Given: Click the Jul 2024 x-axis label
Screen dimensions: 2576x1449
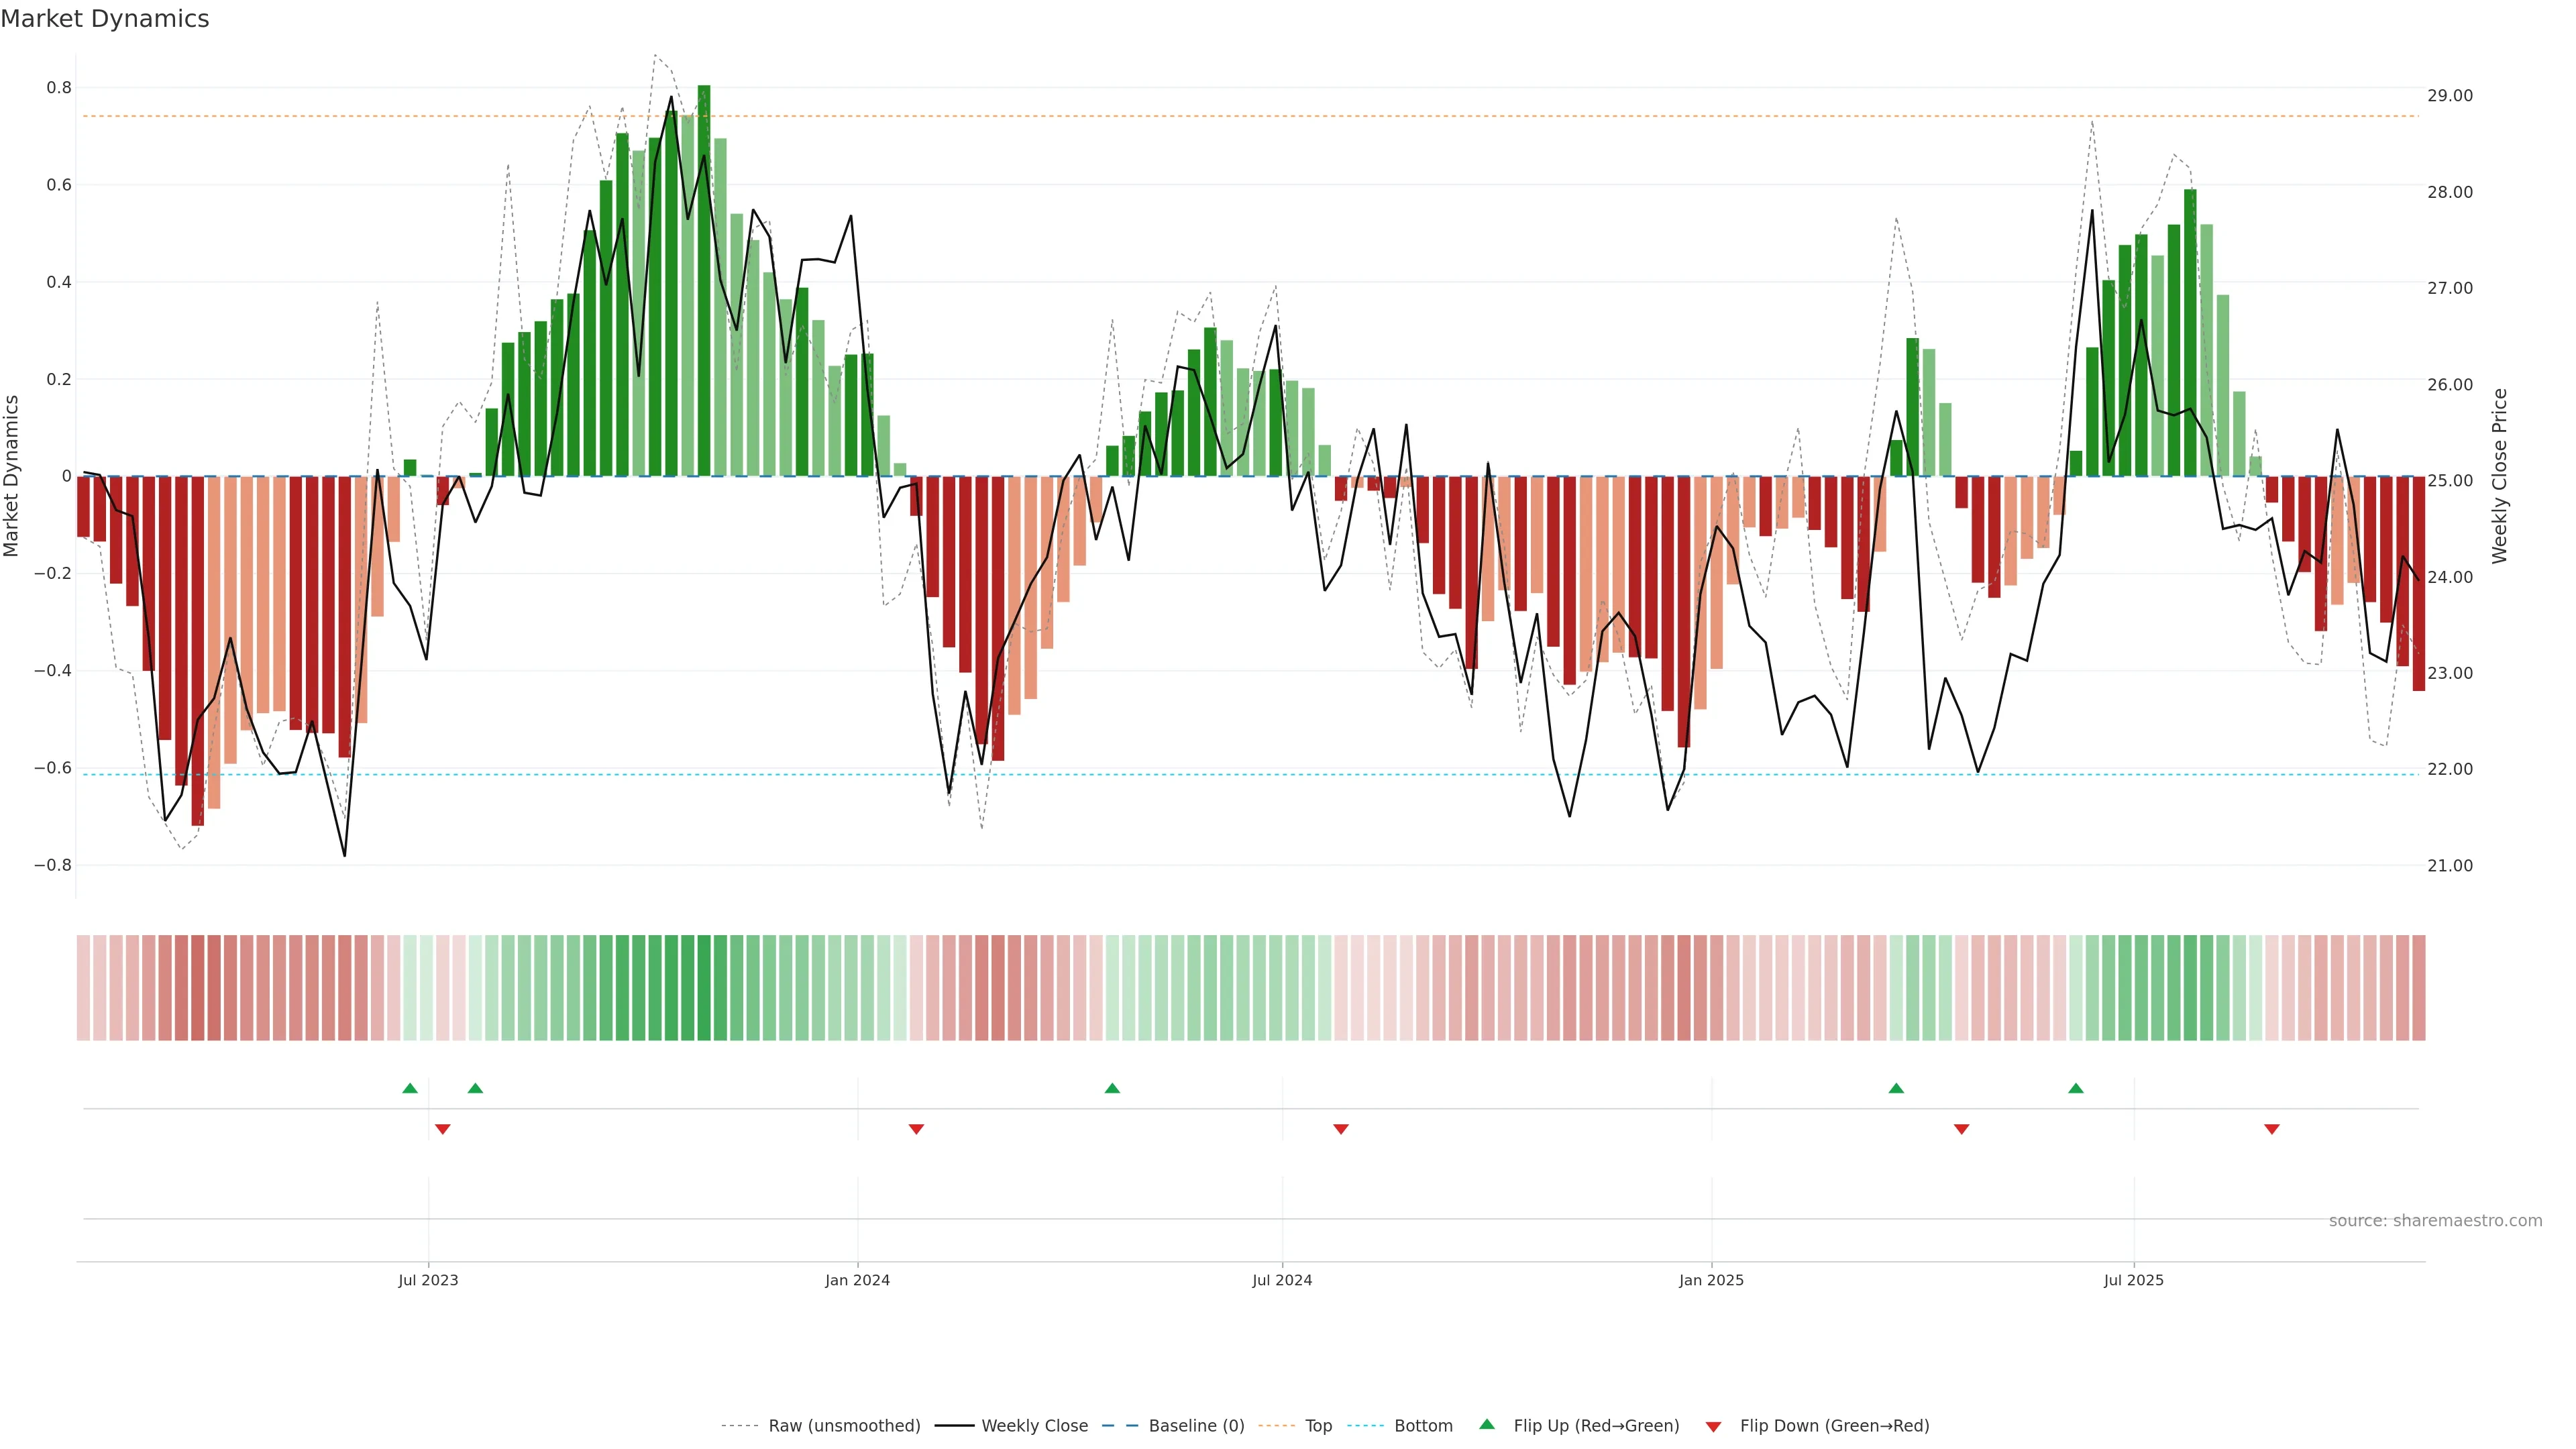Looking at the screenshot, I should tap(1282, 1280).
